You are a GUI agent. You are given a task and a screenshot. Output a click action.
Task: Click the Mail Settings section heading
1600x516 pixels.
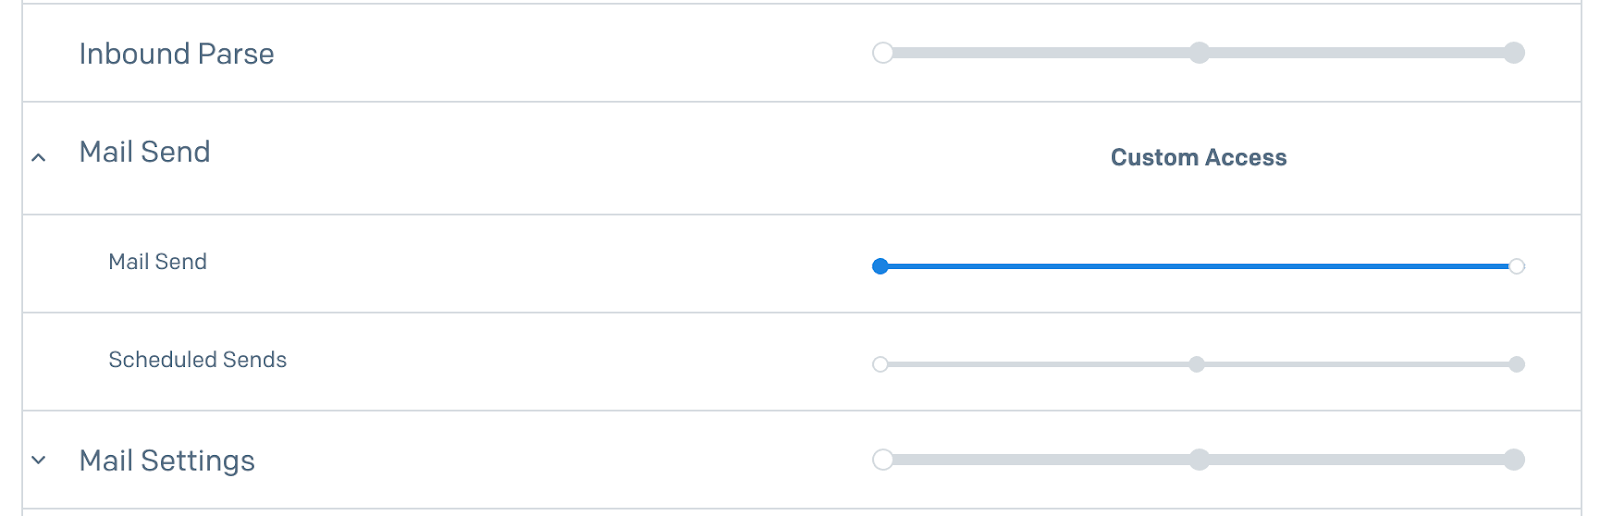click(167, 461)
